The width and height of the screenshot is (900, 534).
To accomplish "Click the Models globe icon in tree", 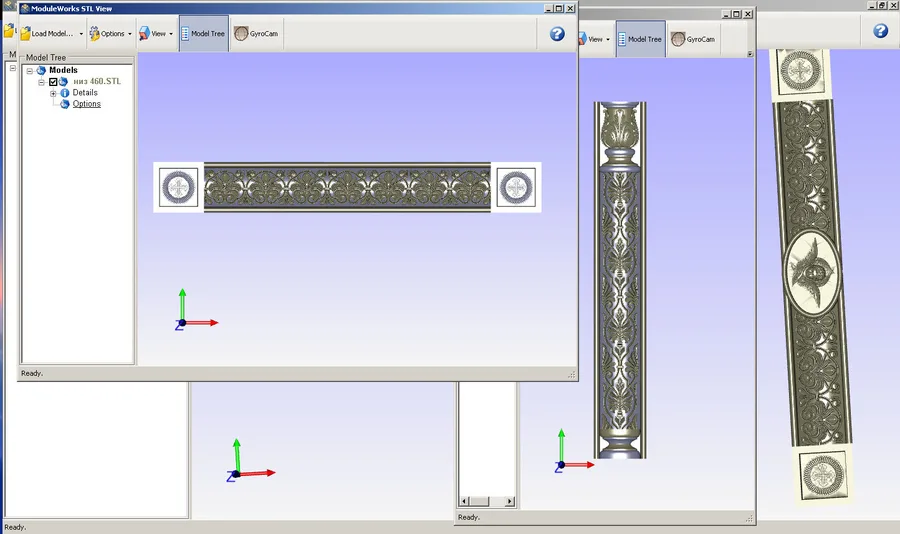I will coord(41,70).
